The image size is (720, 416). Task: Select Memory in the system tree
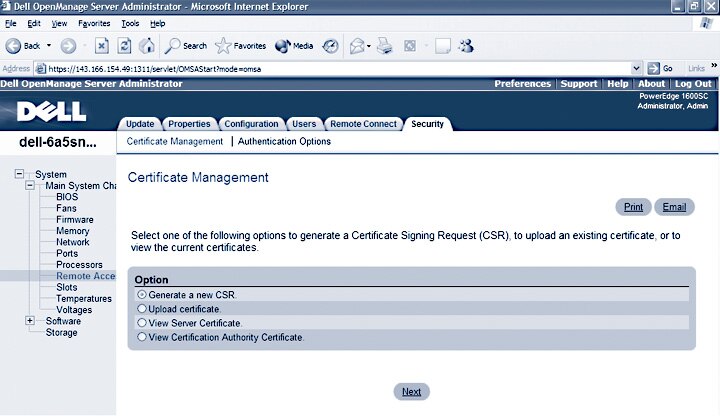[73, 231]
